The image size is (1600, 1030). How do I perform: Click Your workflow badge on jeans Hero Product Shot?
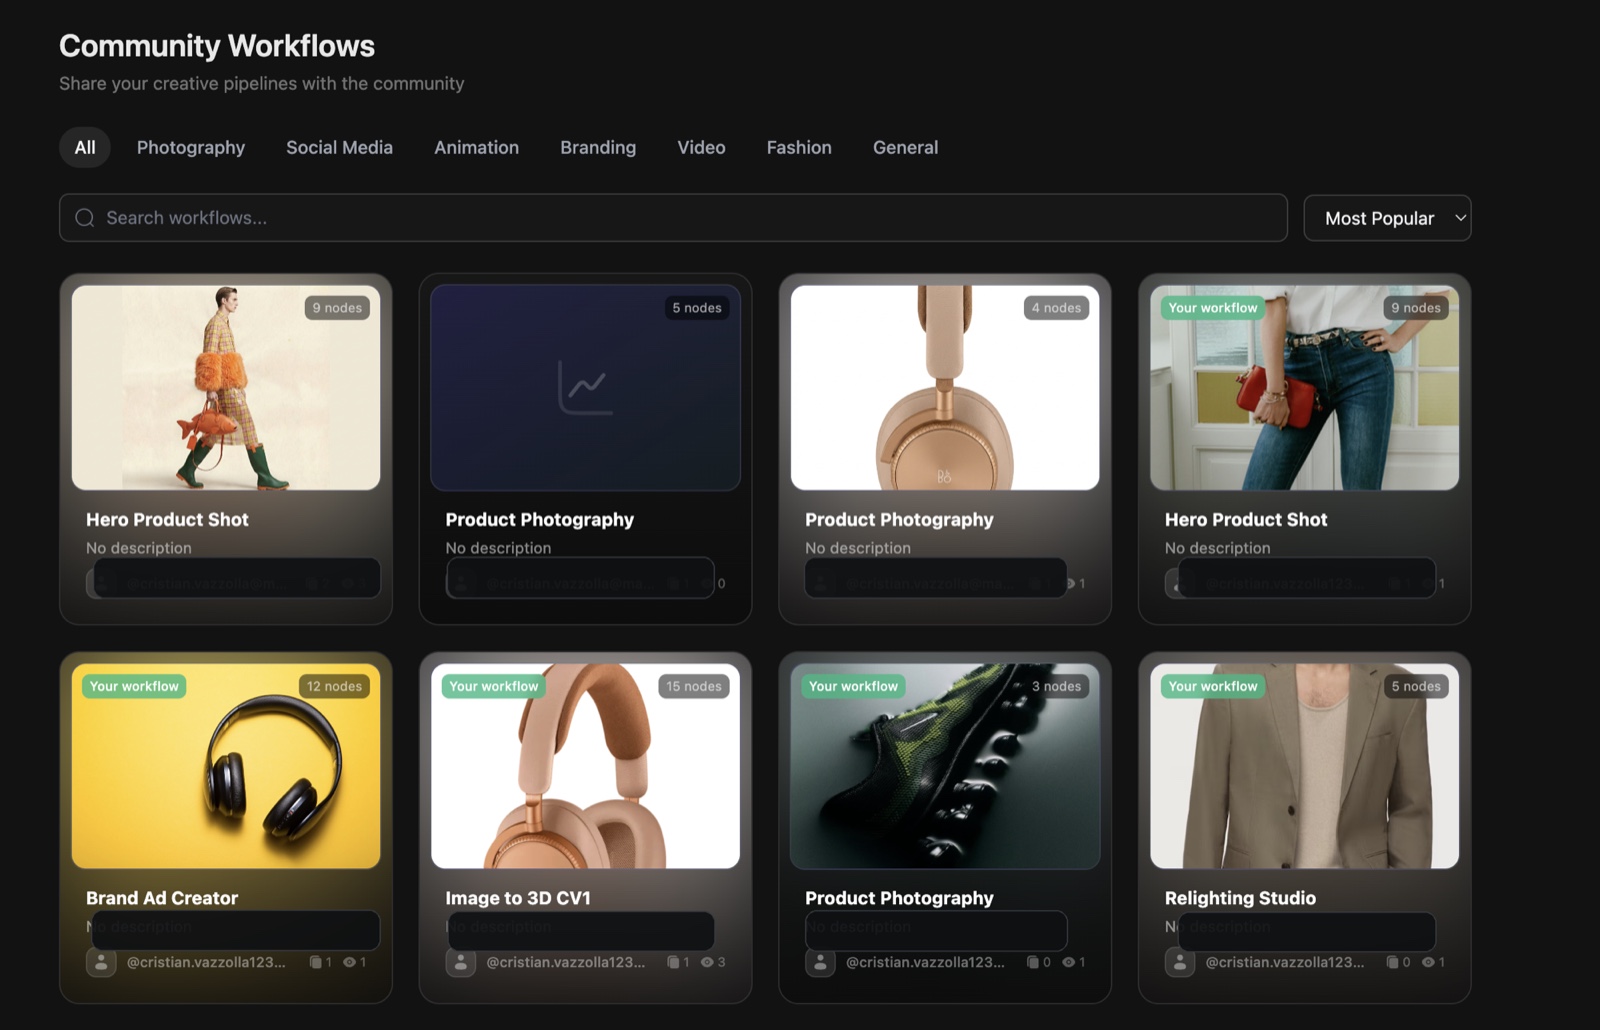tap(1213, 308)
